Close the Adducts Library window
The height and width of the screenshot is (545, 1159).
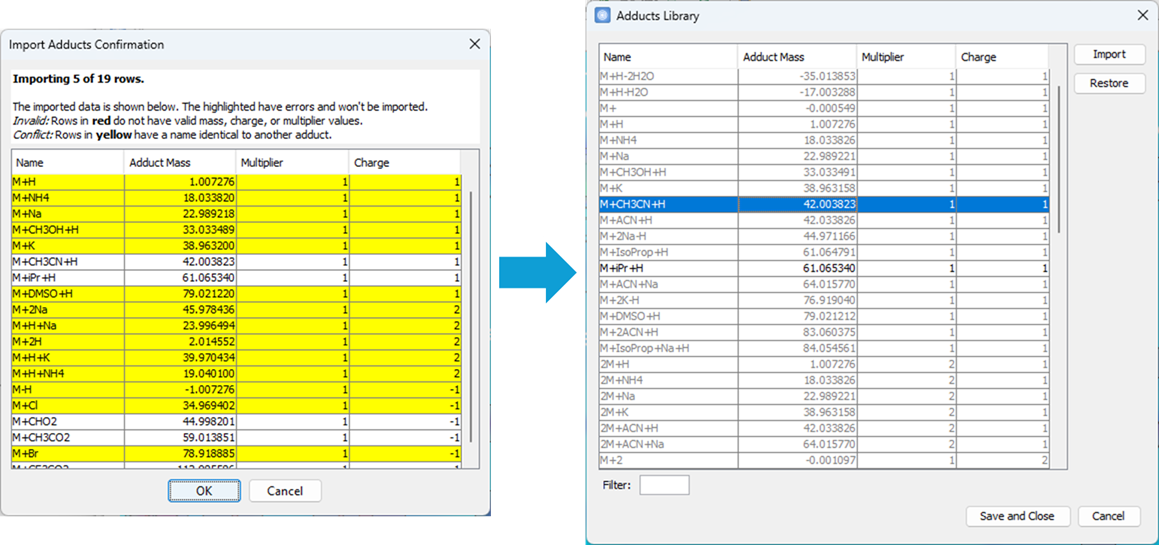click(x=1142, y=16)
